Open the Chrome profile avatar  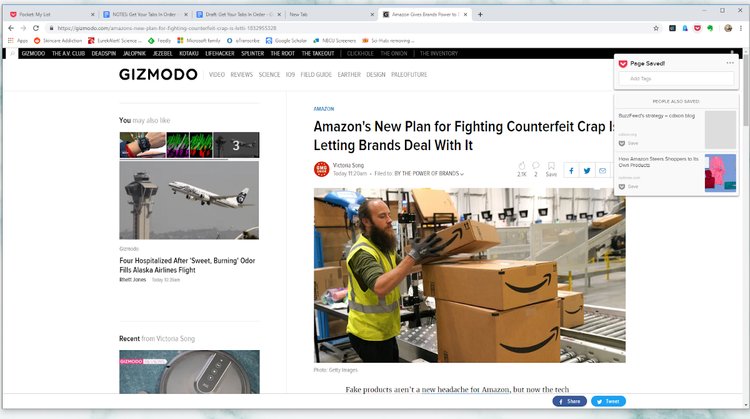[x=728, y=28]
